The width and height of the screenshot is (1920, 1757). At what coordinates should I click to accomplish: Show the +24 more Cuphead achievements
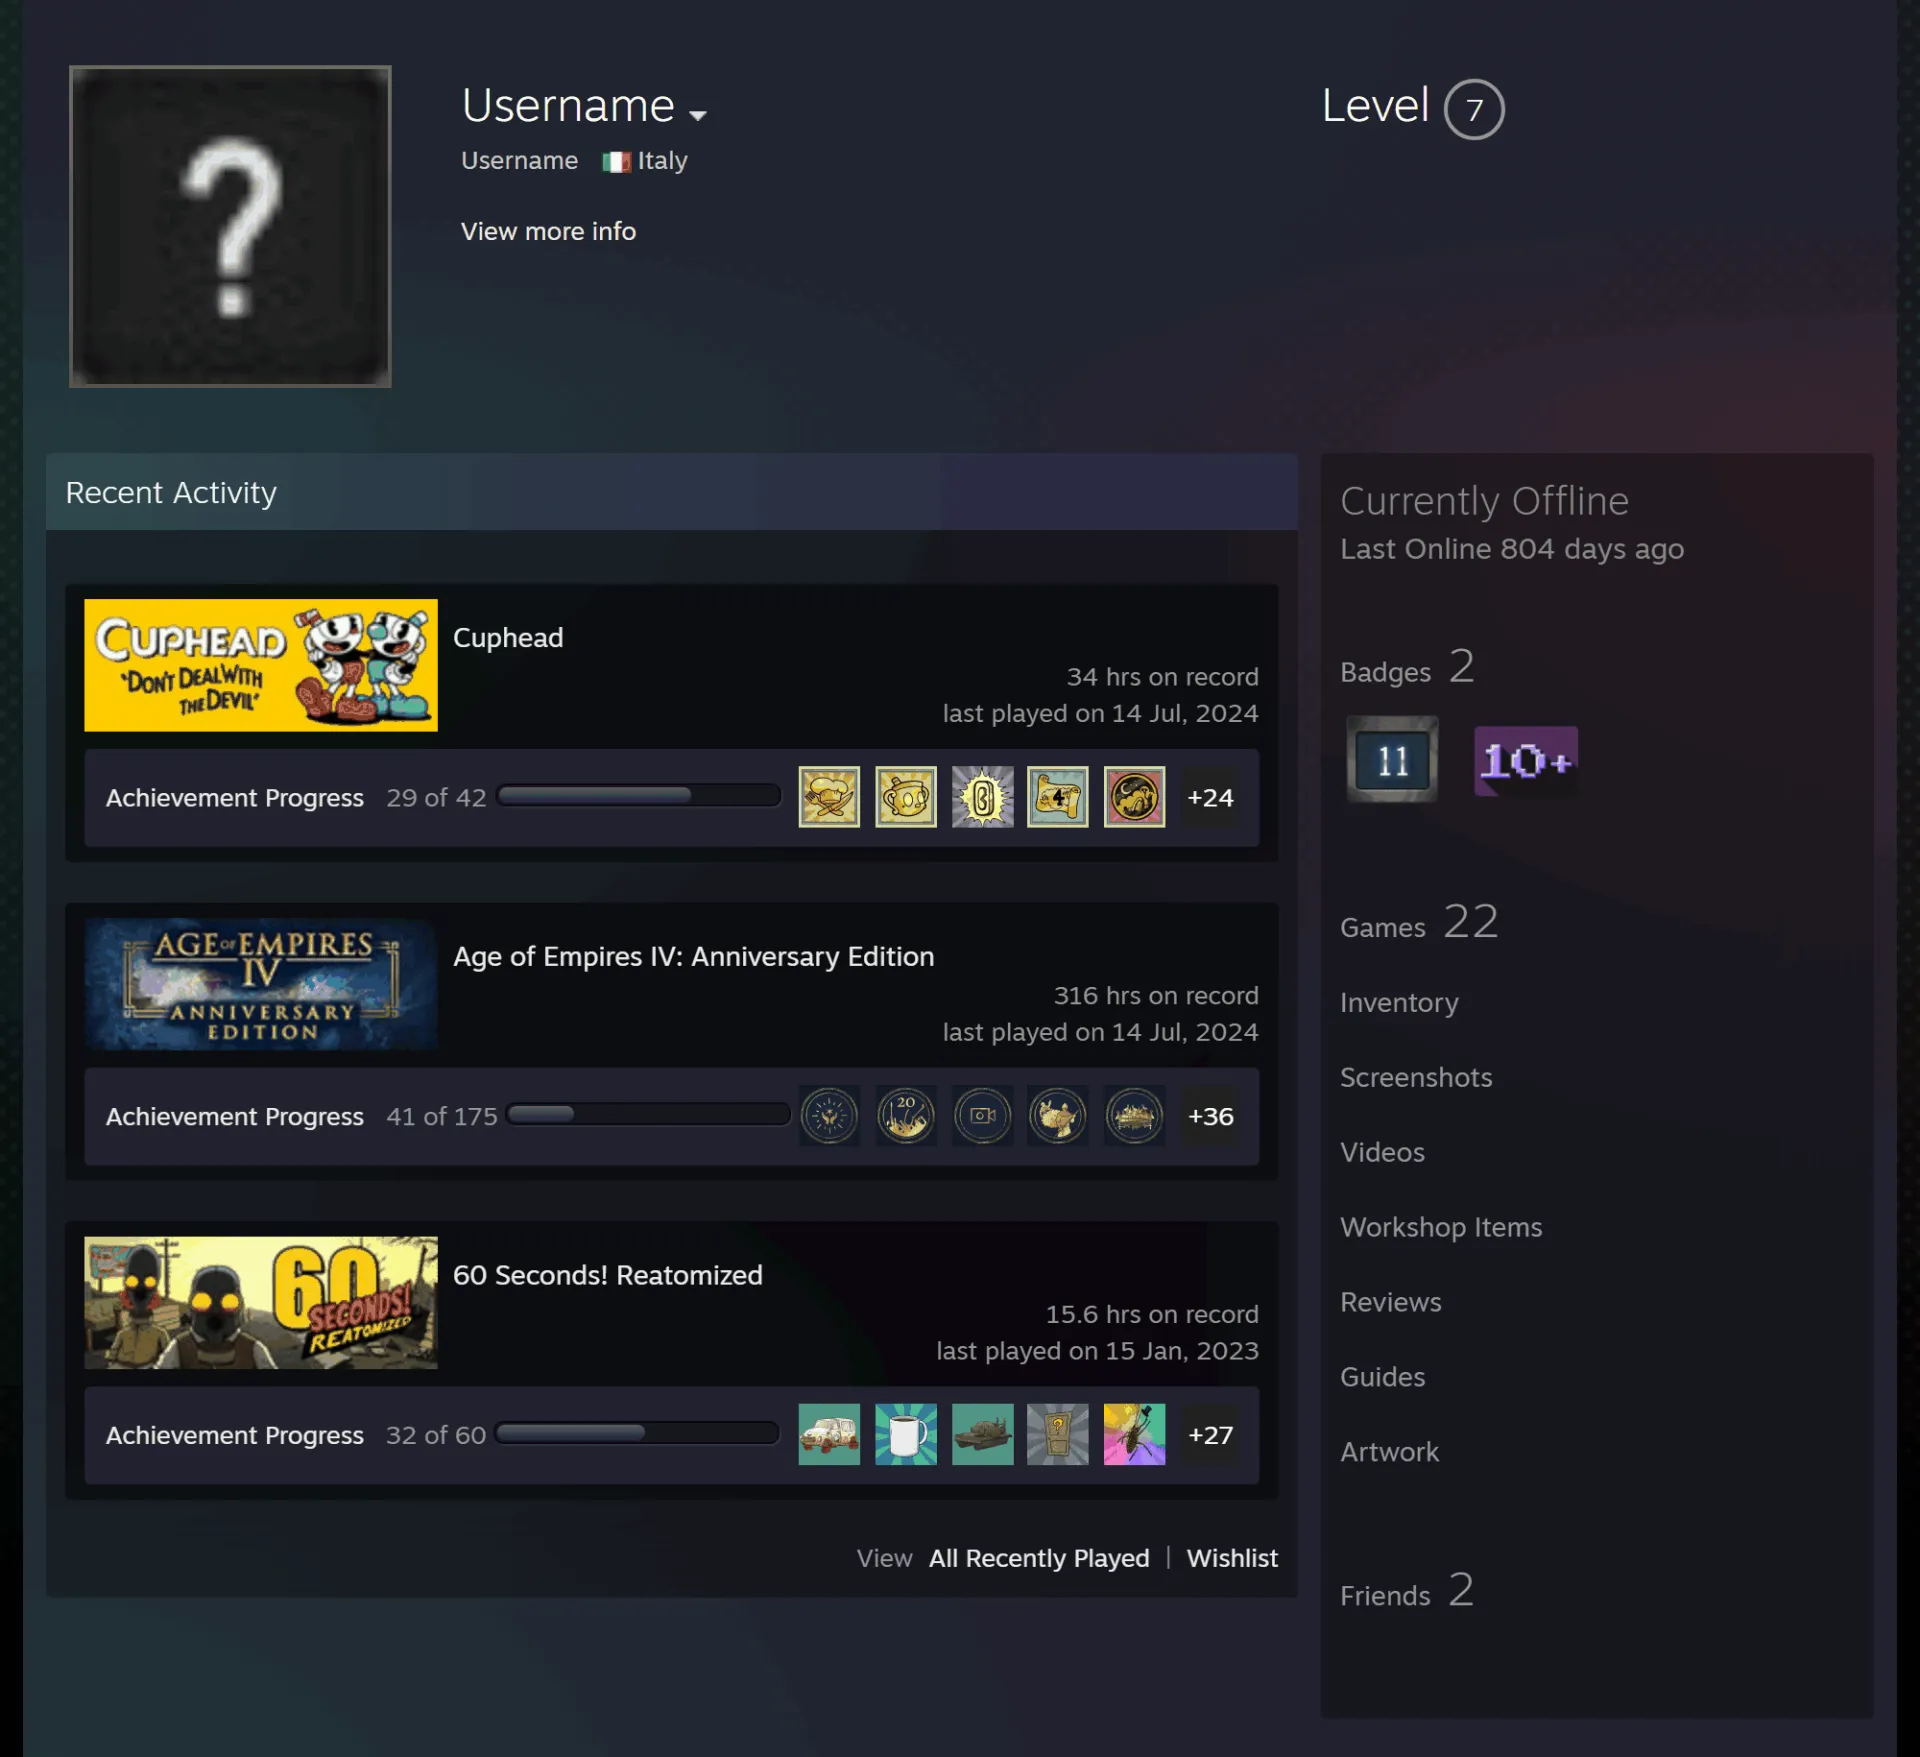[x=1210, y=797]
